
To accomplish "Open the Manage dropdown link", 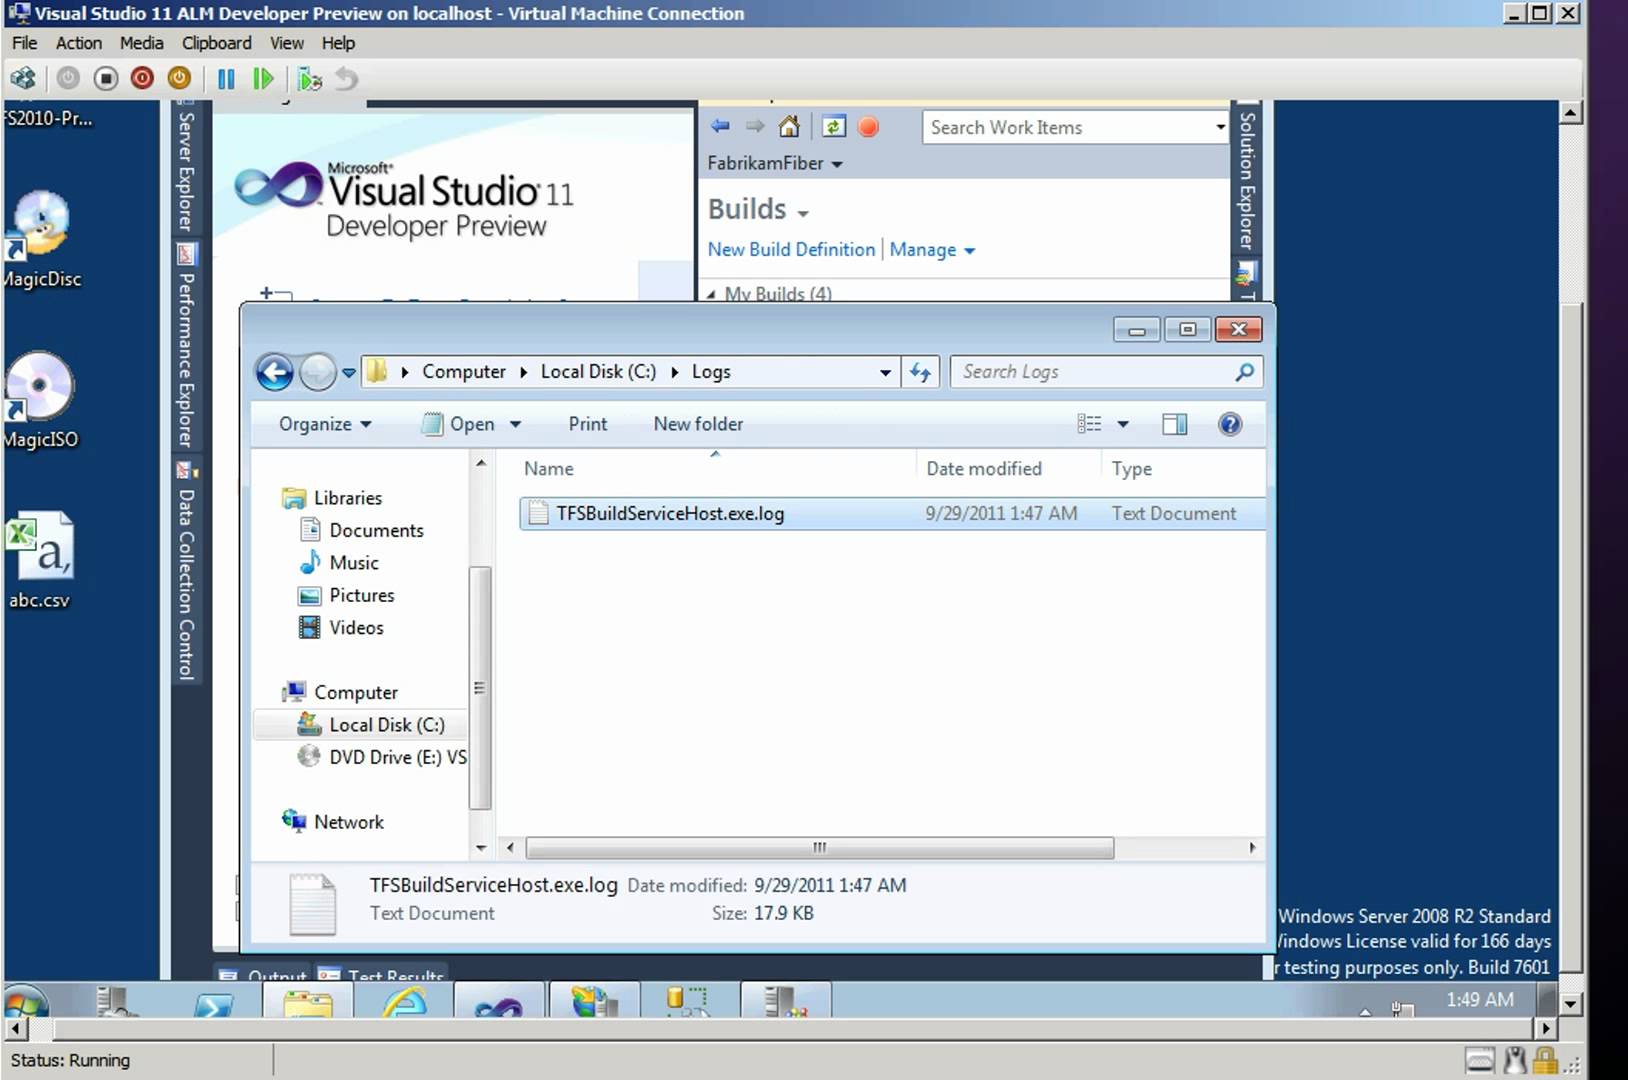I will click(932, 250).
